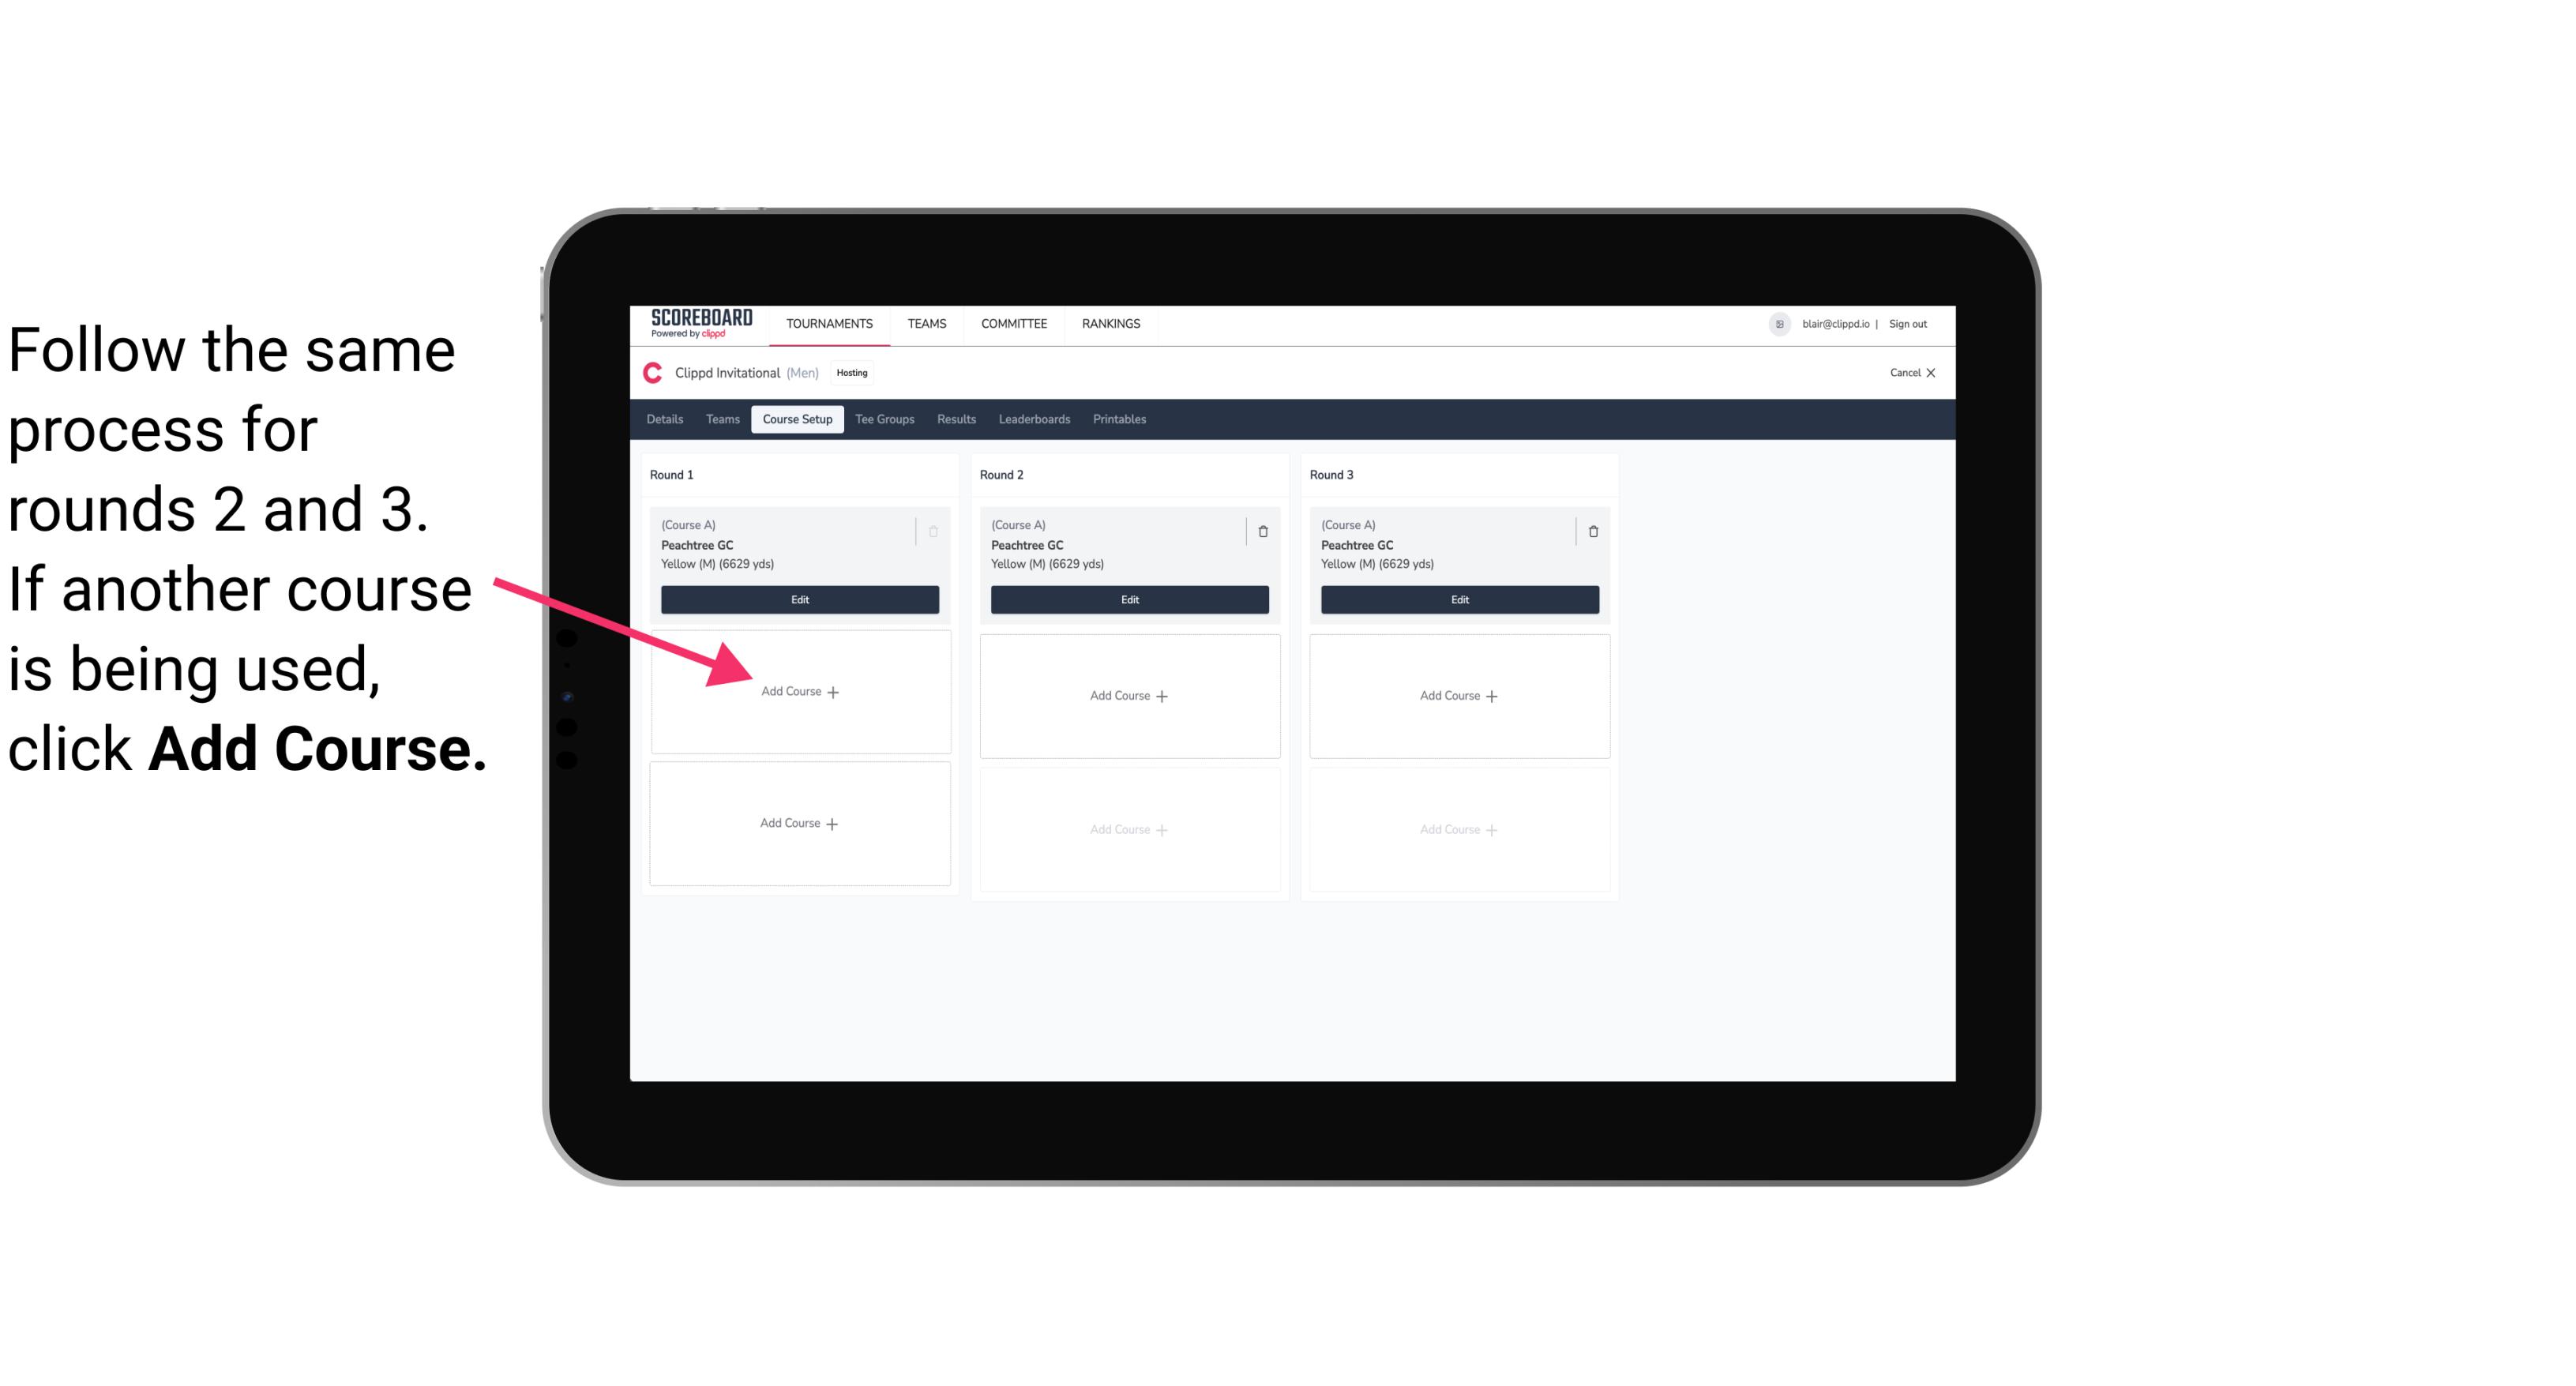The height and width of the screenshot is (1386, 2576).
Task: Click delete icon for Round 1 course
Action: click(x=935, y=531)
